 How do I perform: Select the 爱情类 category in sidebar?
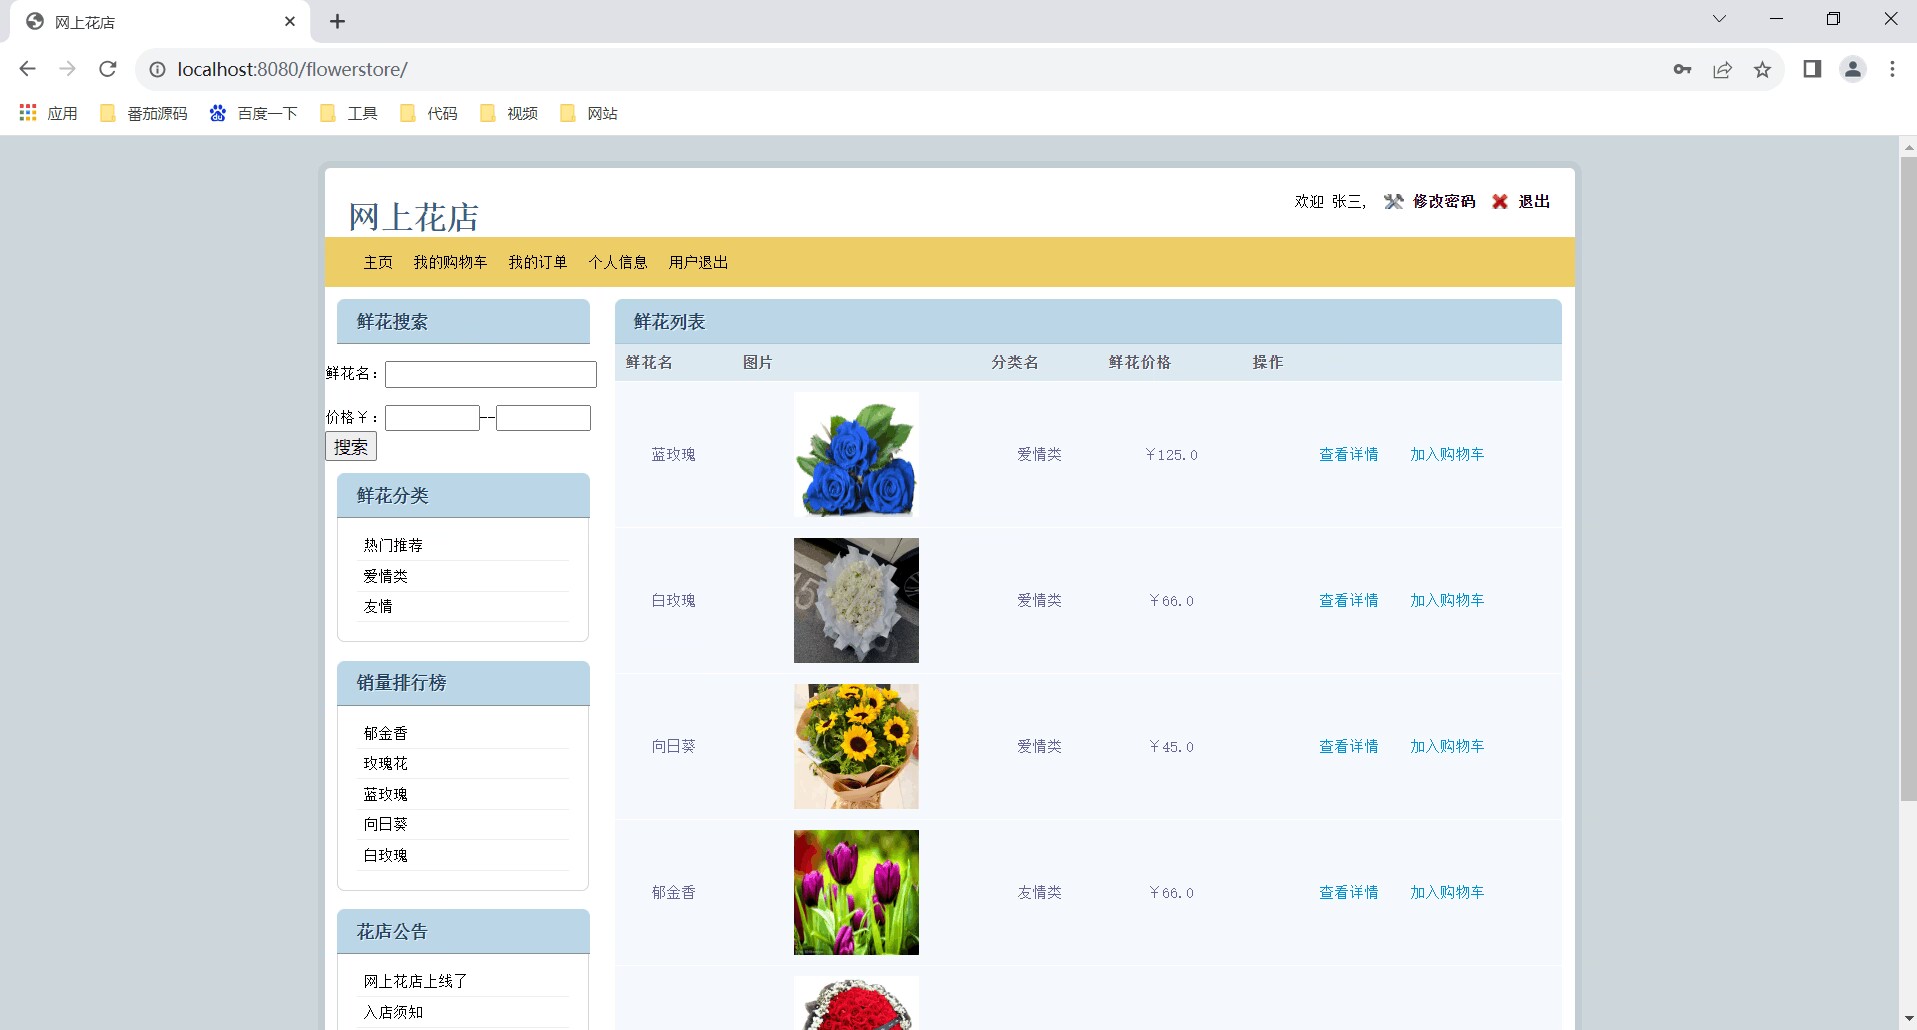(385, 576)
